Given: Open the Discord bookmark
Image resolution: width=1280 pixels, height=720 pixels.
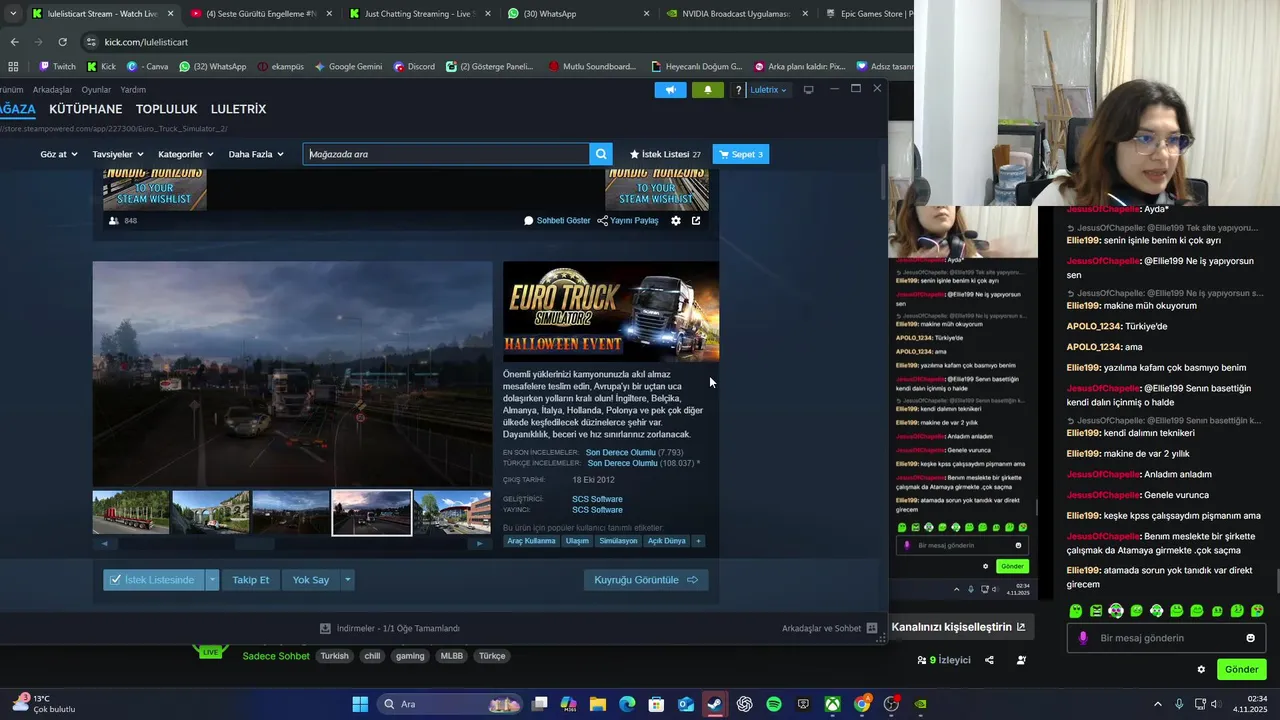Looking at the screenshot, I should pos(414,66).
